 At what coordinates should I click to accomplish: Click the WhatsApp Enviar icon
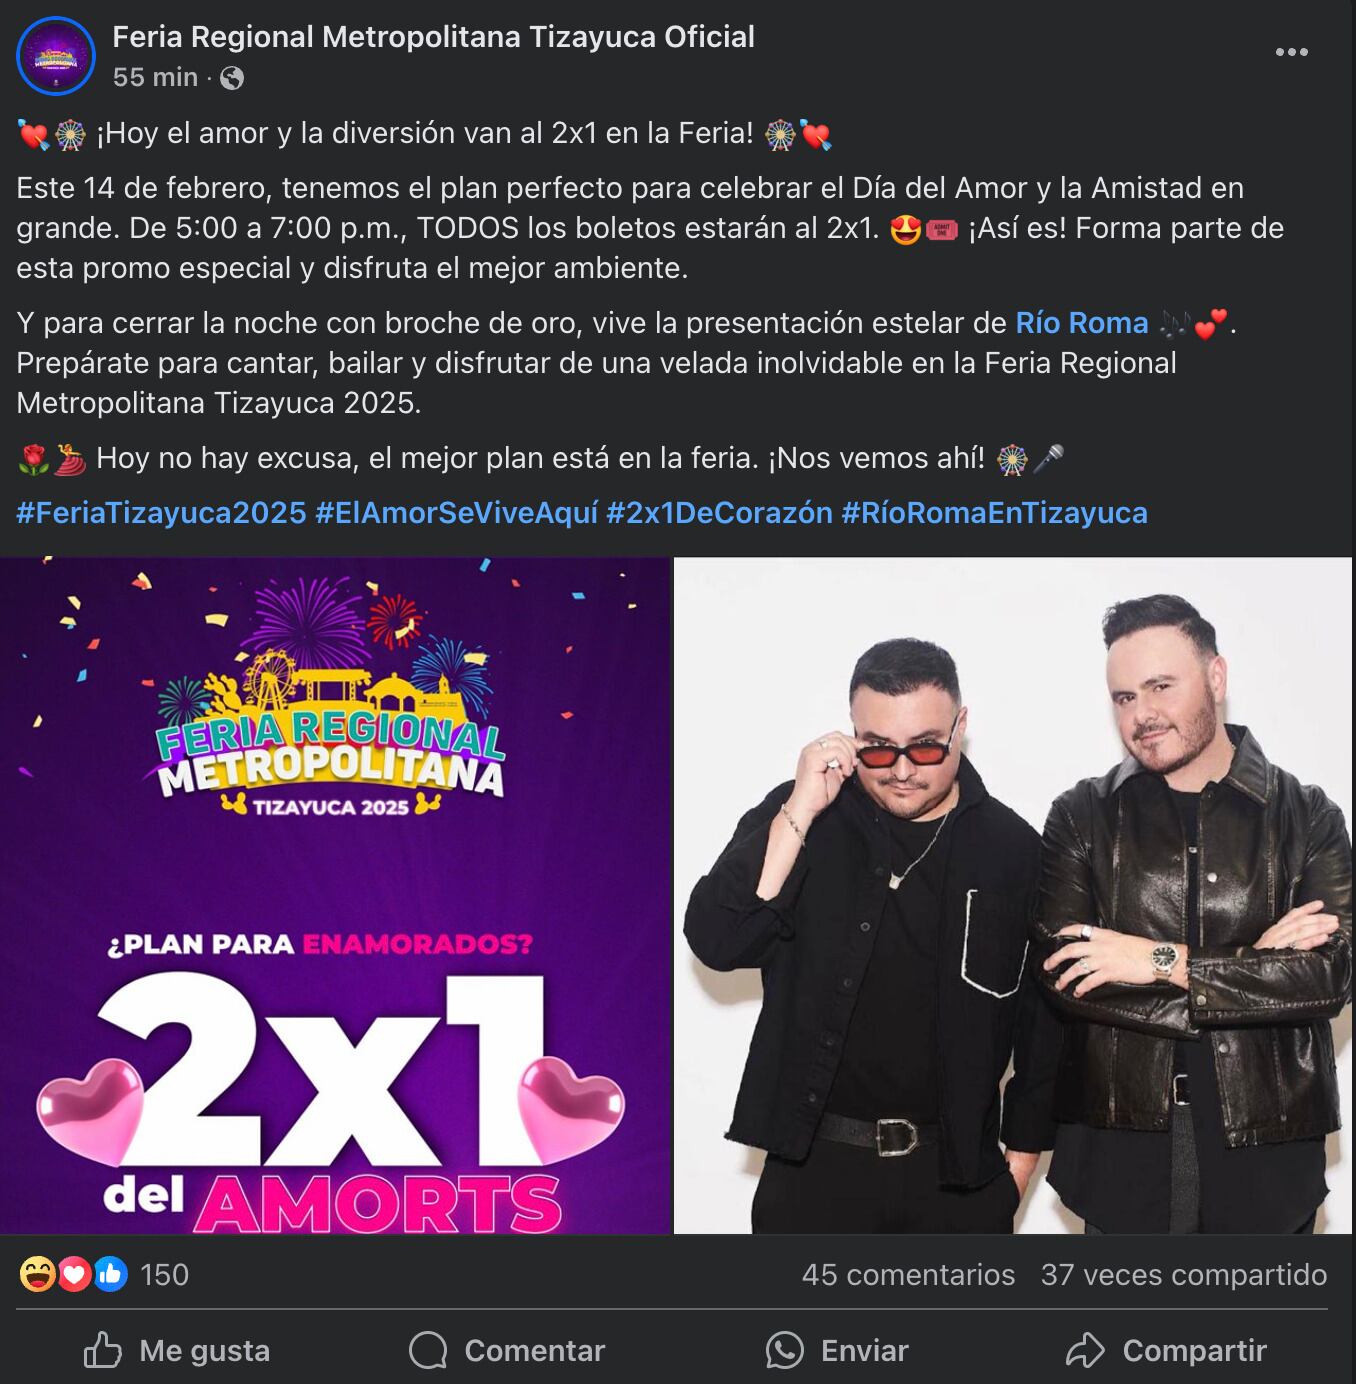785,1350
